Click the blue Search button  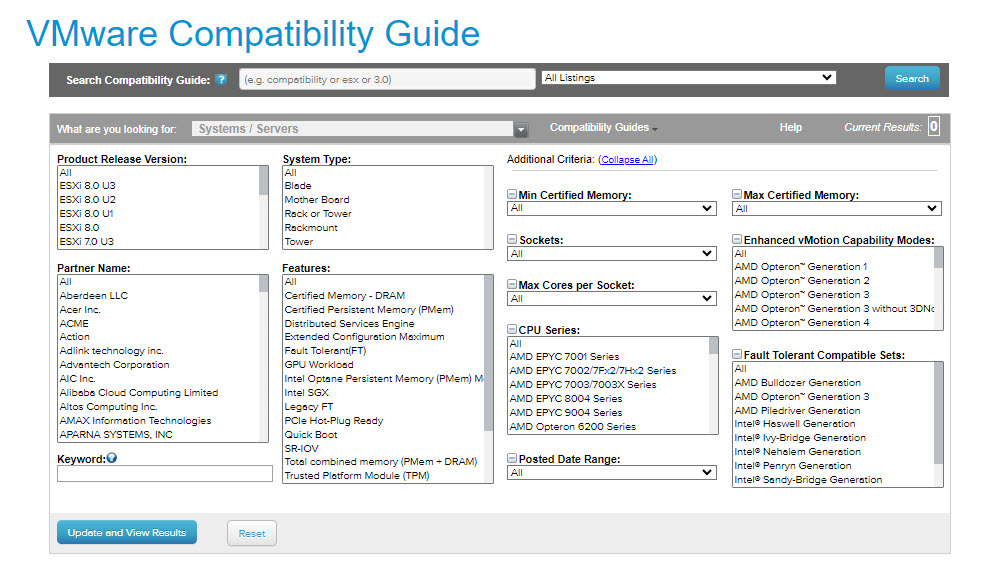(912, 79)
